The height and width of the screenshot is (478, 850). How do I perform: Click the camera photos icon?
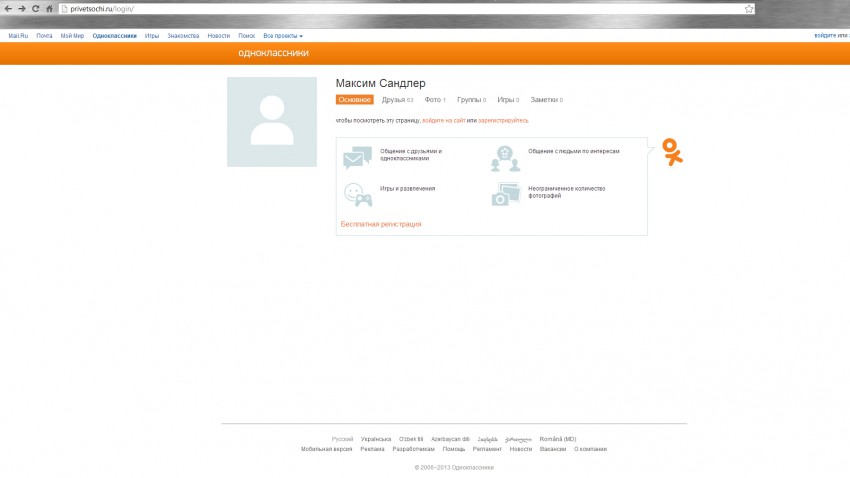[505, 194]
